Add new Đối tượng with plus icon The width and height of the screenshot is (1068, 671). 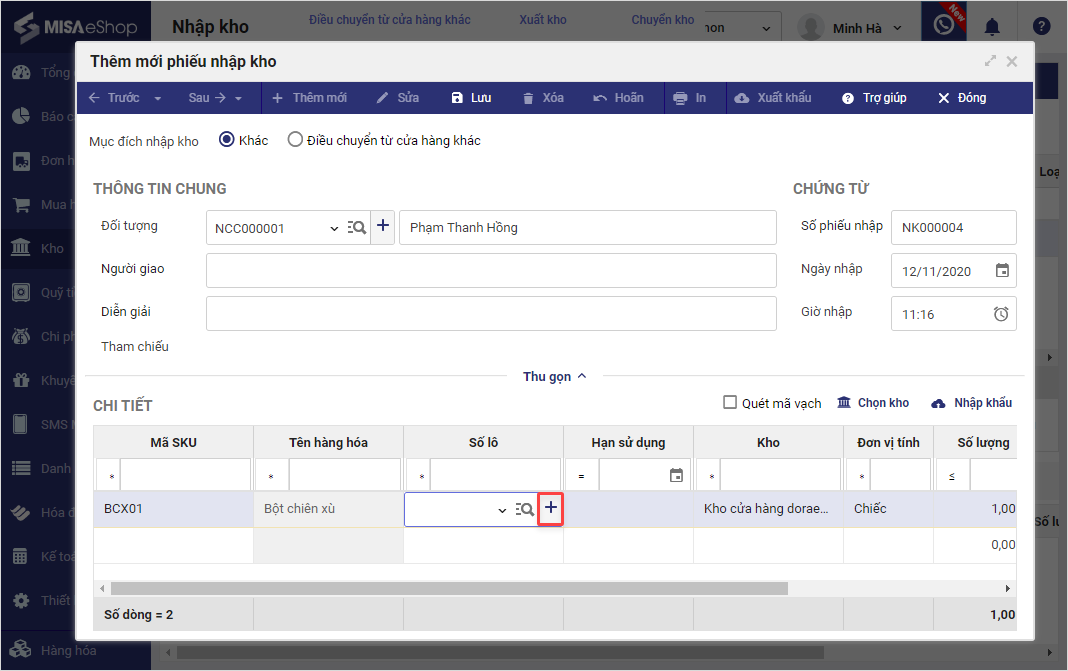tap(383, 225)
